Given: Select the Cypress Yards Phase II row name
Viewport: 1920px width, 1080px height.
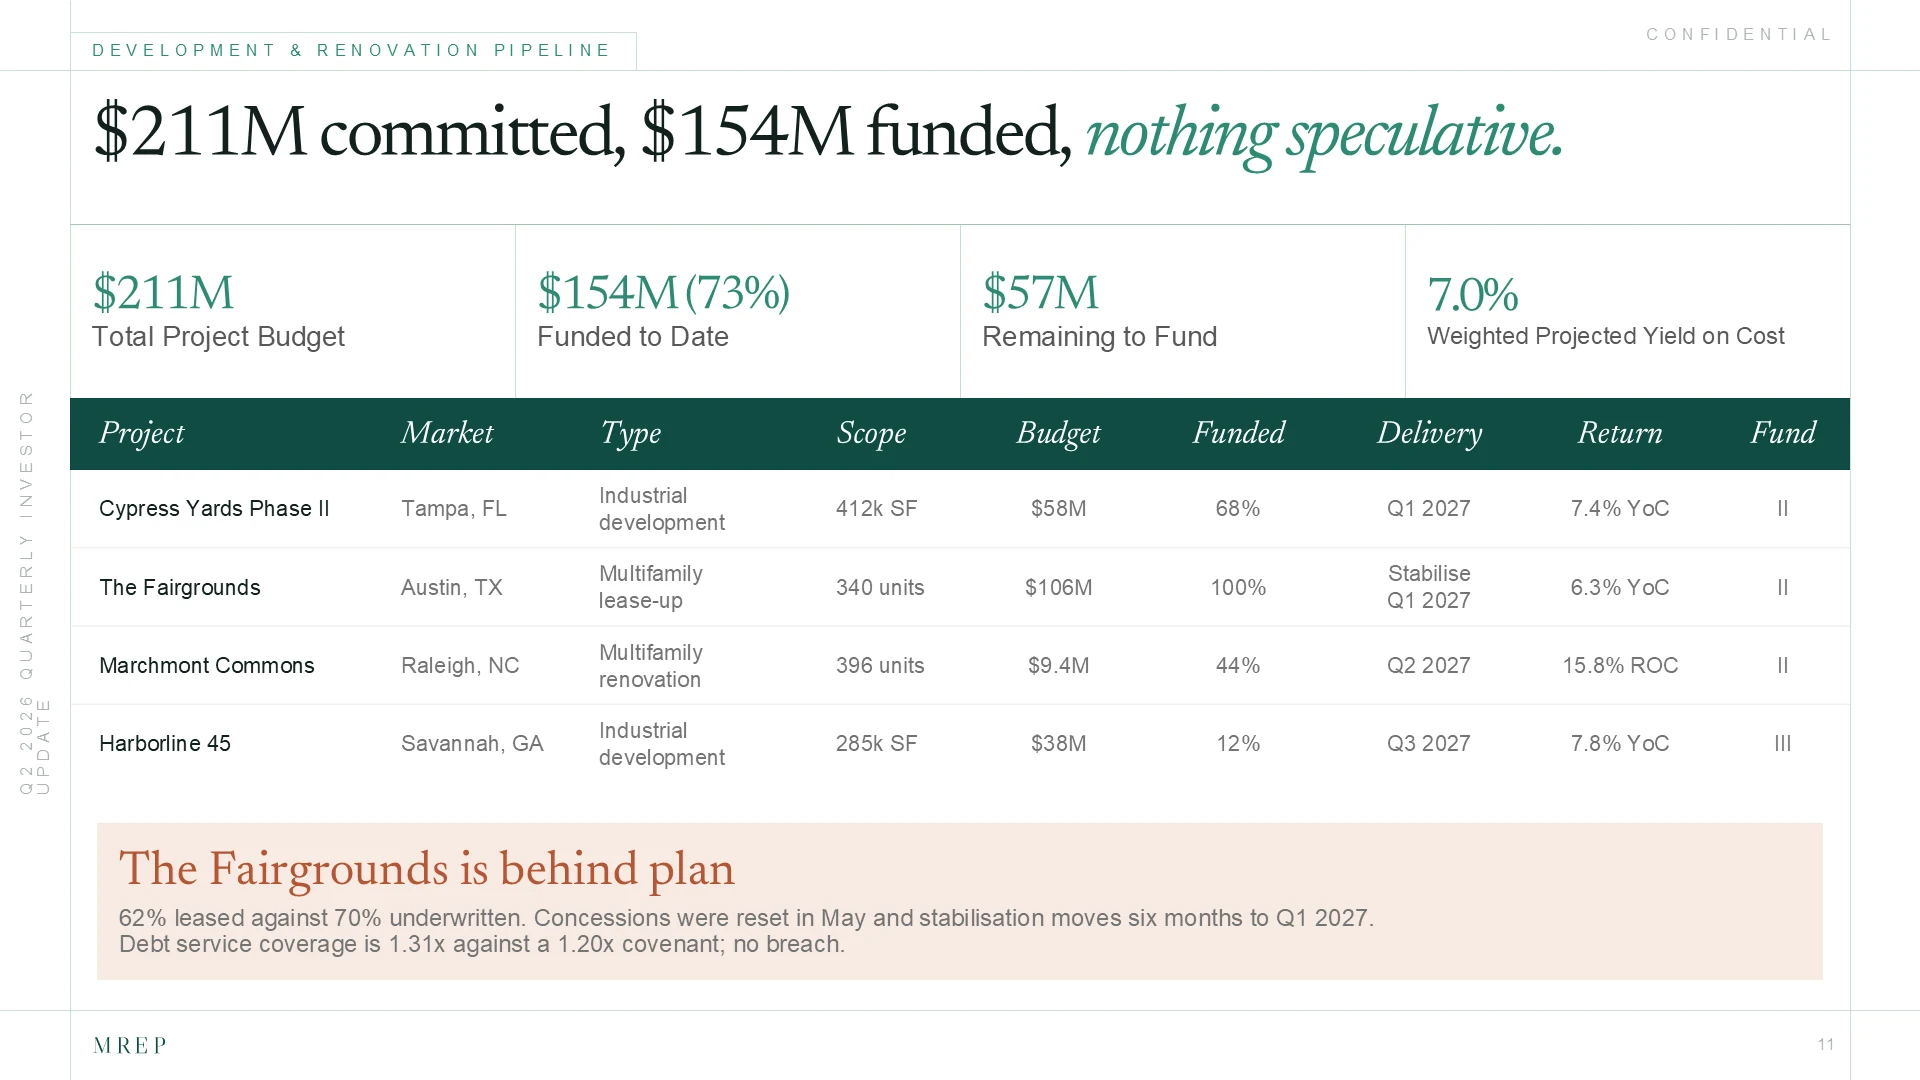Looking at the screenshot, I should coord(214,509).
